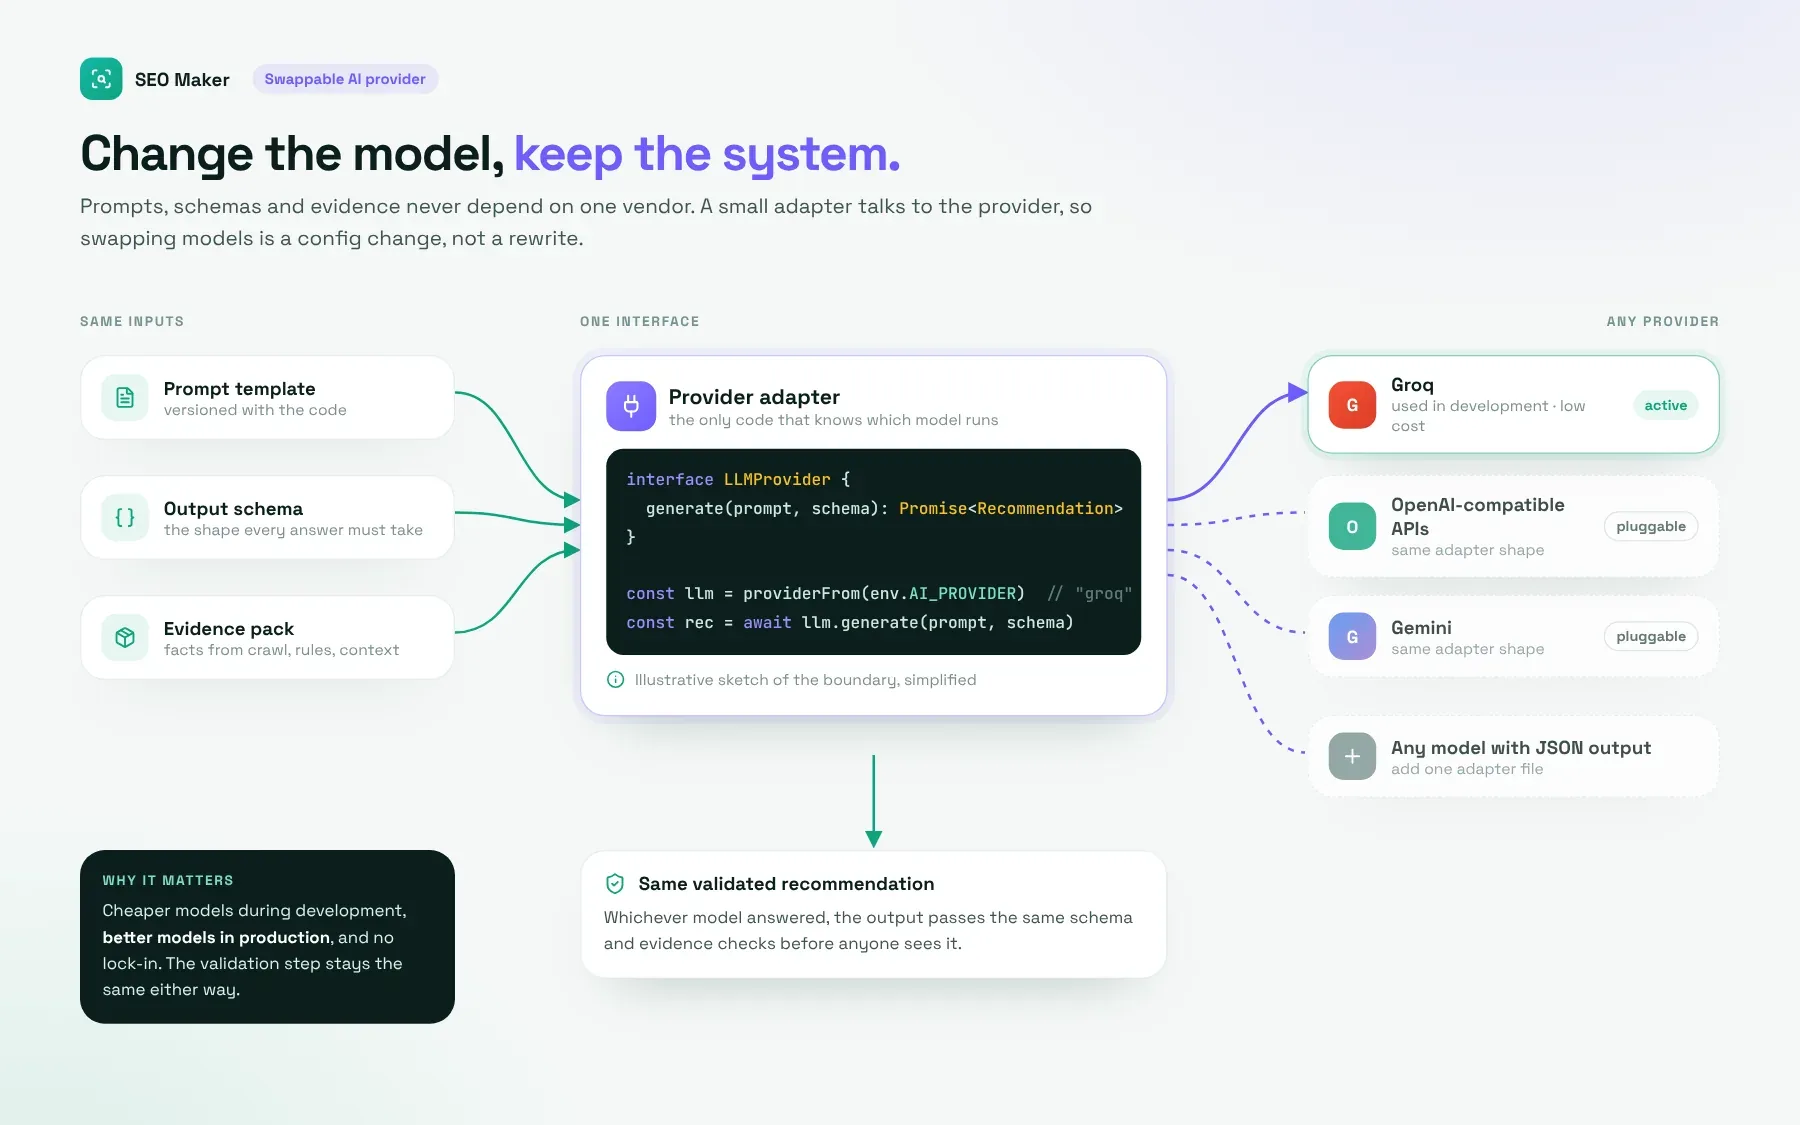Click 'better models in production' bold text

[x=216, y=937]
